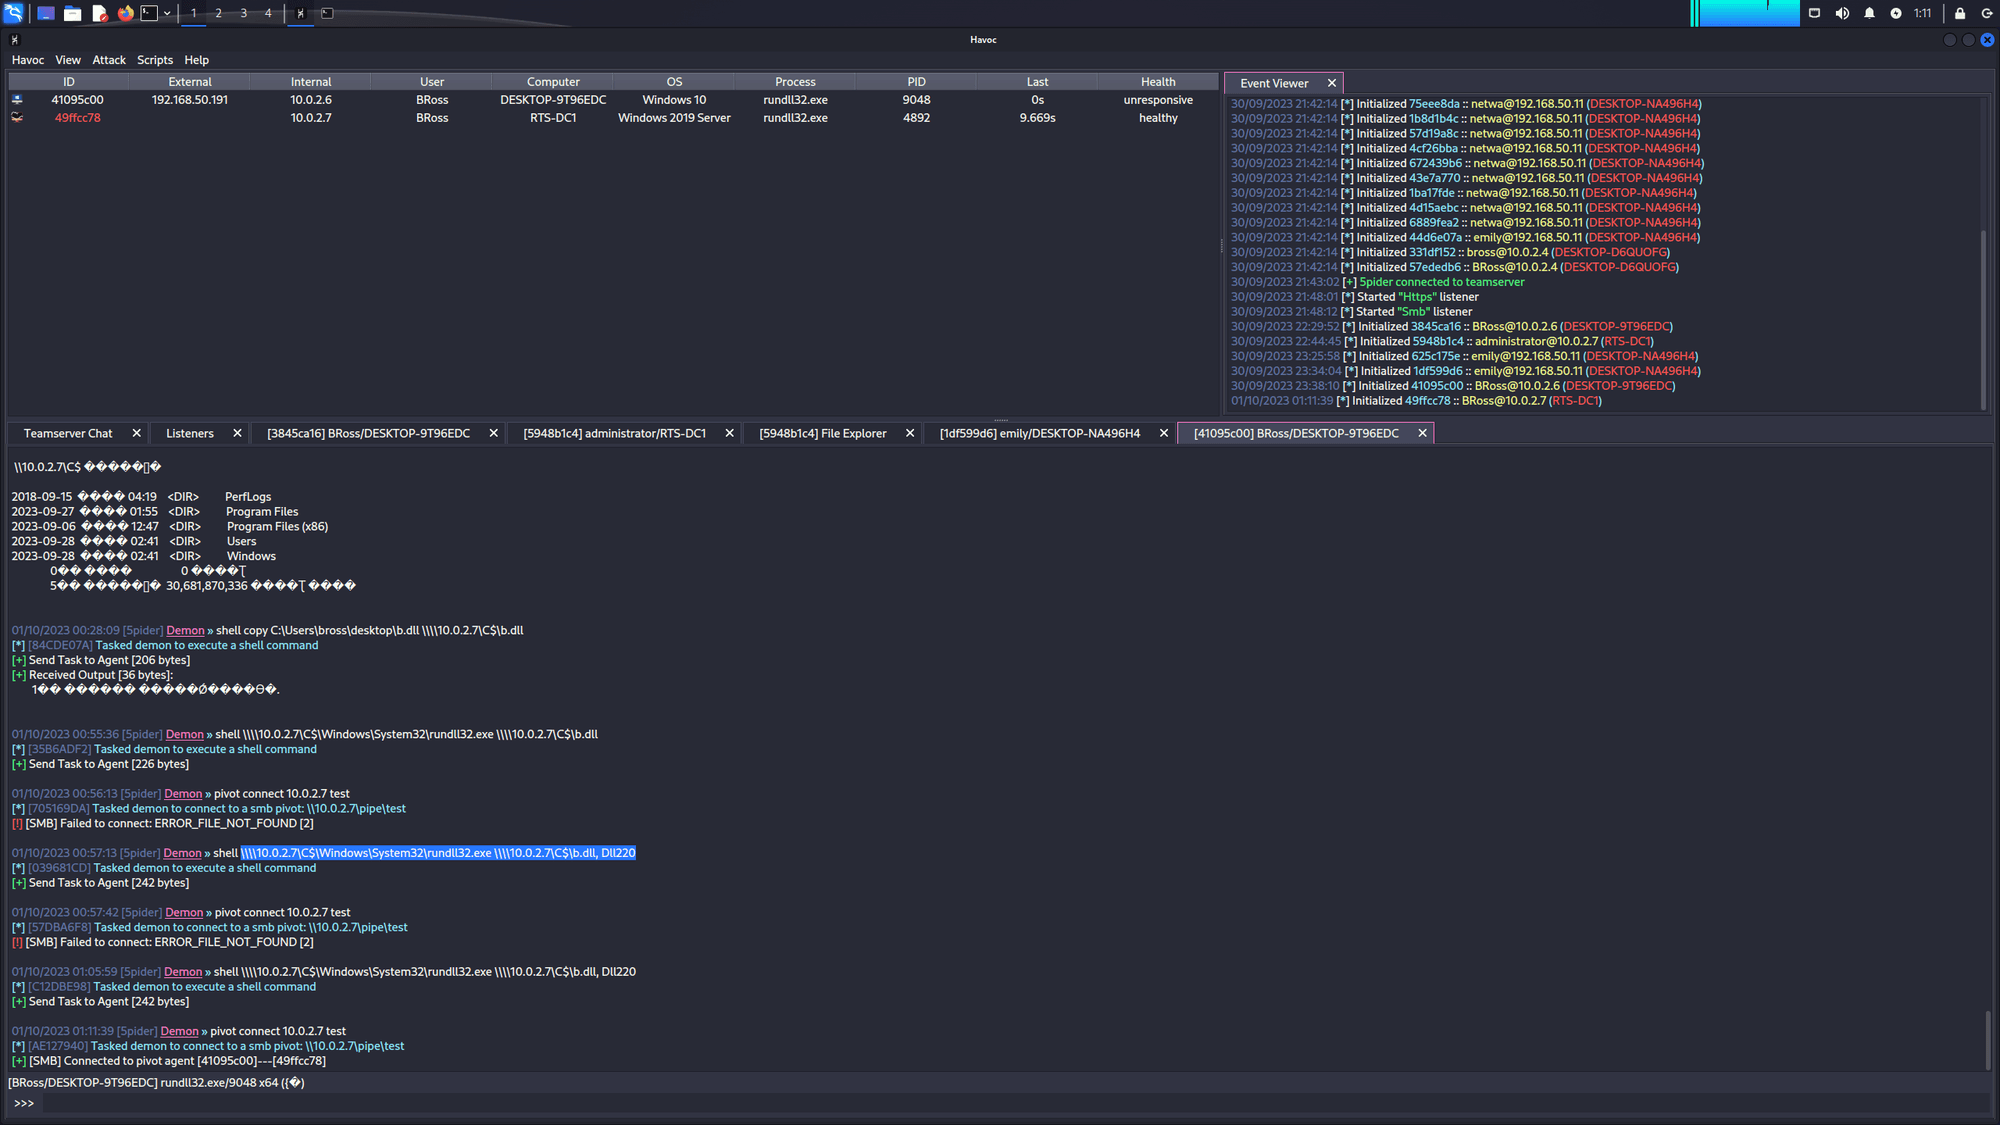The image size is (2000, 1125).
Task: Select session row 41095c00
Action: [x=613, y=100]
